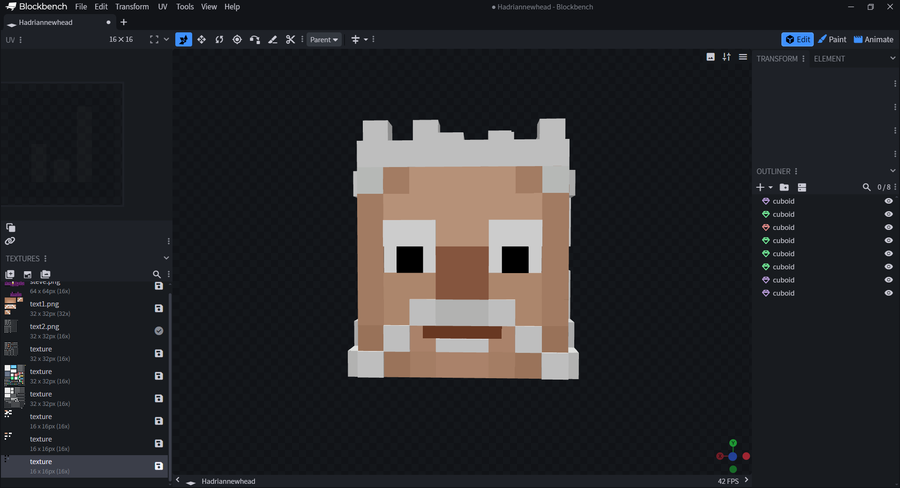Click the viewport screenshot image icon
Viewport: 900px width, 488px height.
coord(711,57)
